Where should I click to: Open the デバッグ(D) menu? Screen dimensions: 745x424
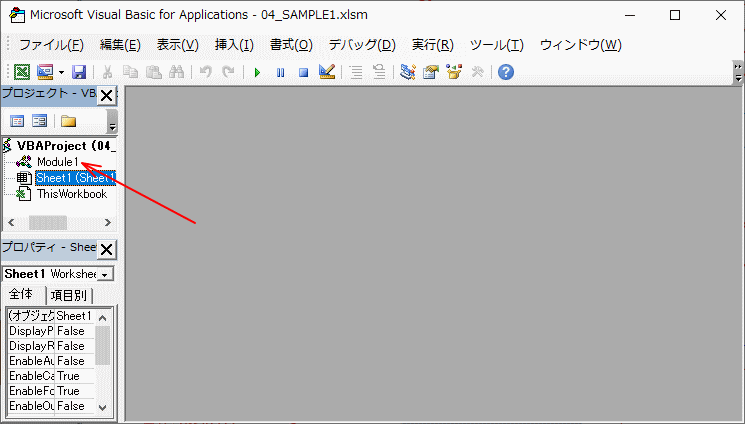pos(362,45)
